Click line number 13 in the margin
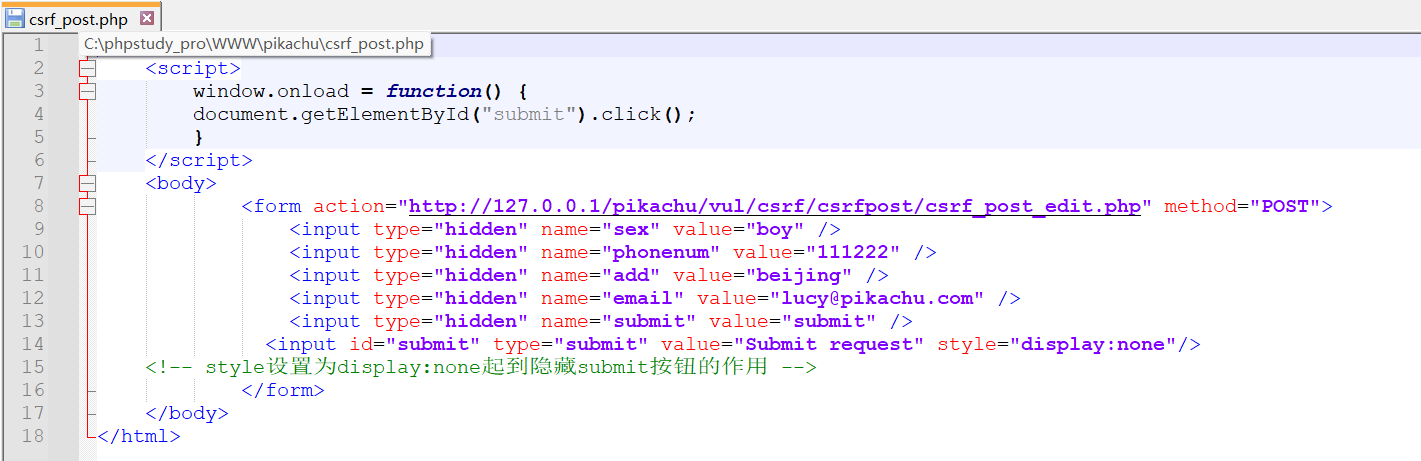Image resolution: width=1421 pixels, height=461 pixels. click(x=33, y=321)
